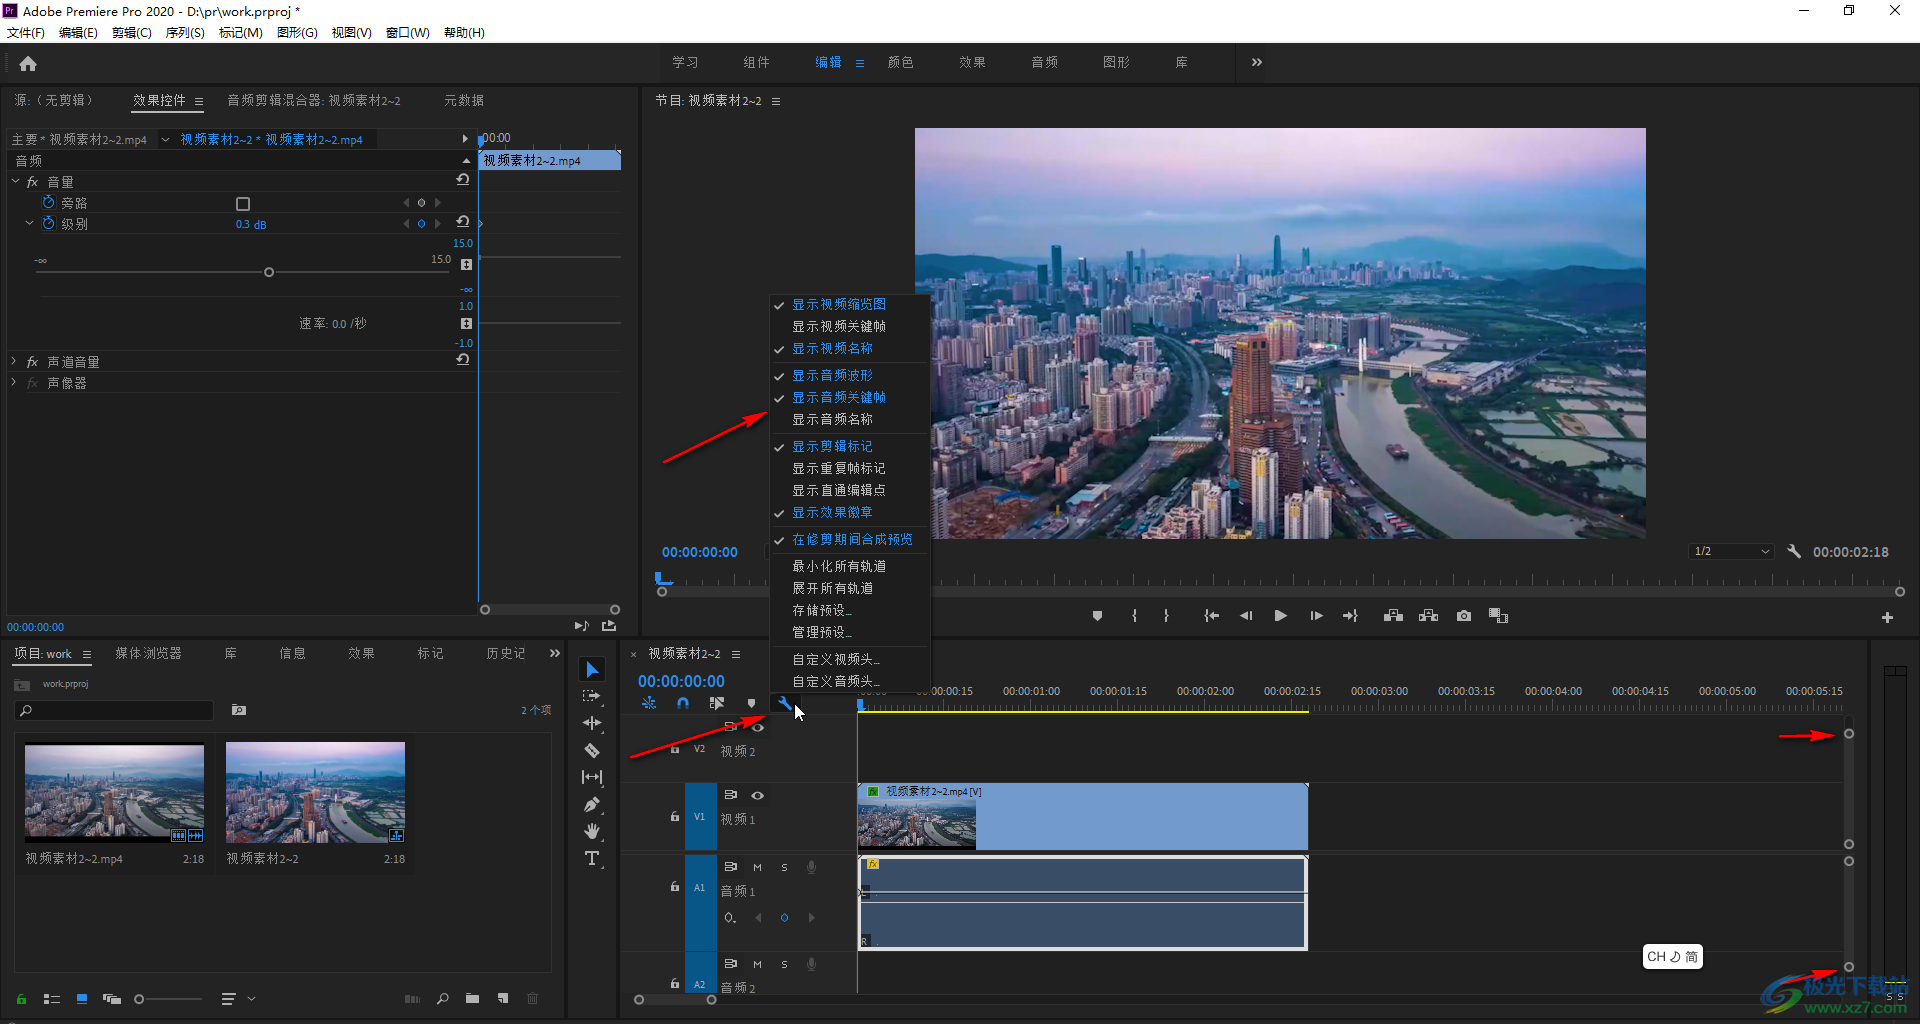Image resolution: width=1920 pixels, height=1024 pixels.
Task: Expand the 声道音量 effect
Action: (14, 361)
